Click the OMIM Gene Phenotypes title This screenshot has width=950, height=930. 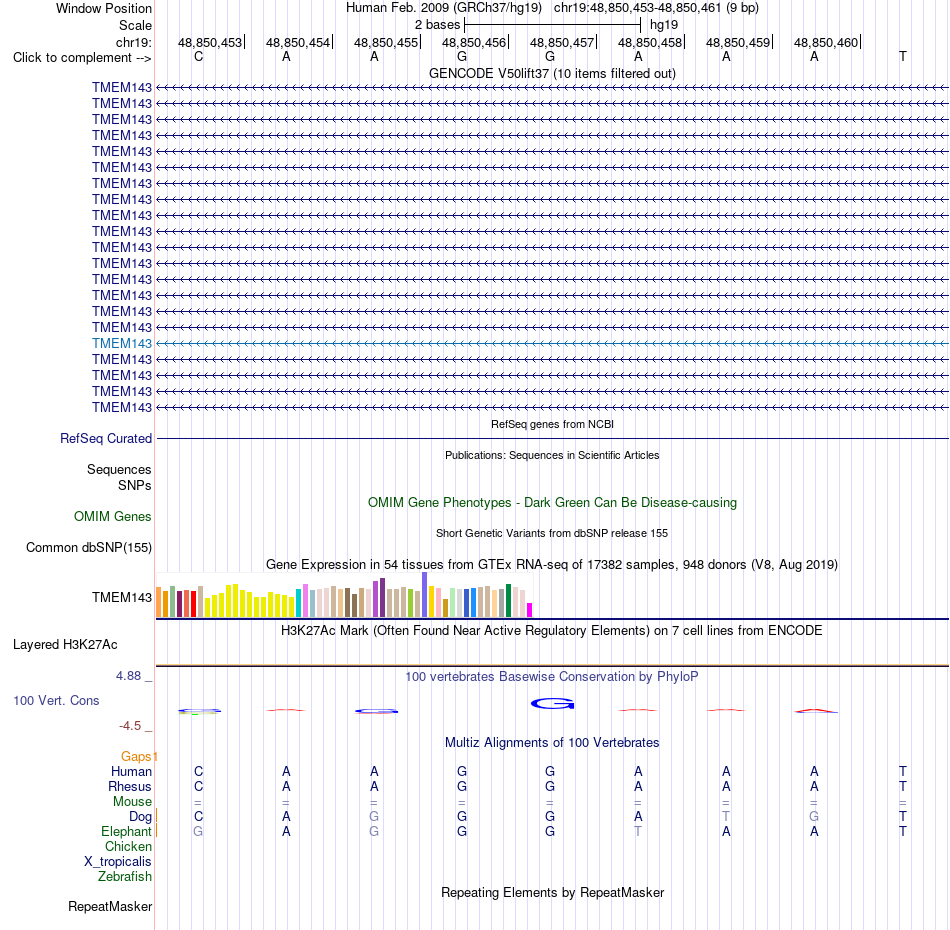coord(552,502)
